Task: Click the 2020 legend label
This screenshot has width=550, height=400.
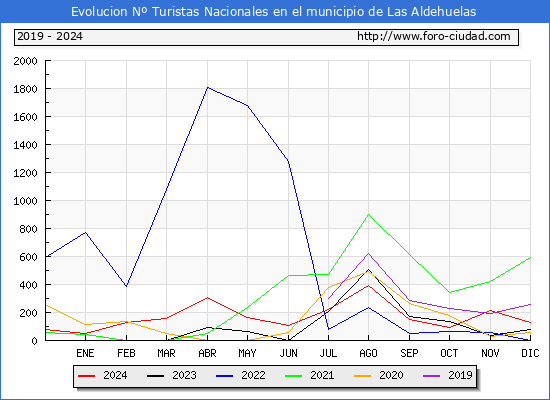Action: (x=391, y=375)
